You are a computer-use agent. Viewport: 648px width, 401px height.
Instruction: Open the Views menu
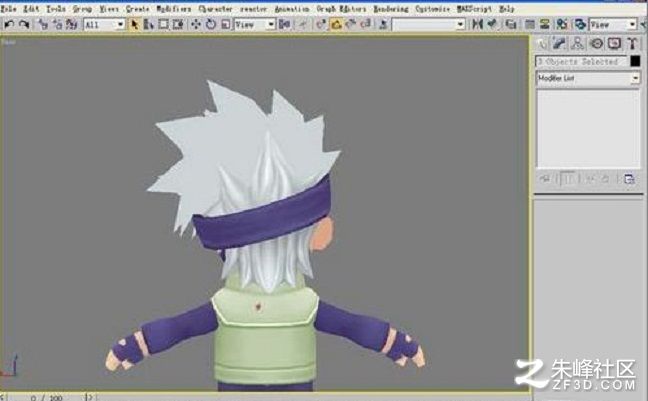point(109,9)
